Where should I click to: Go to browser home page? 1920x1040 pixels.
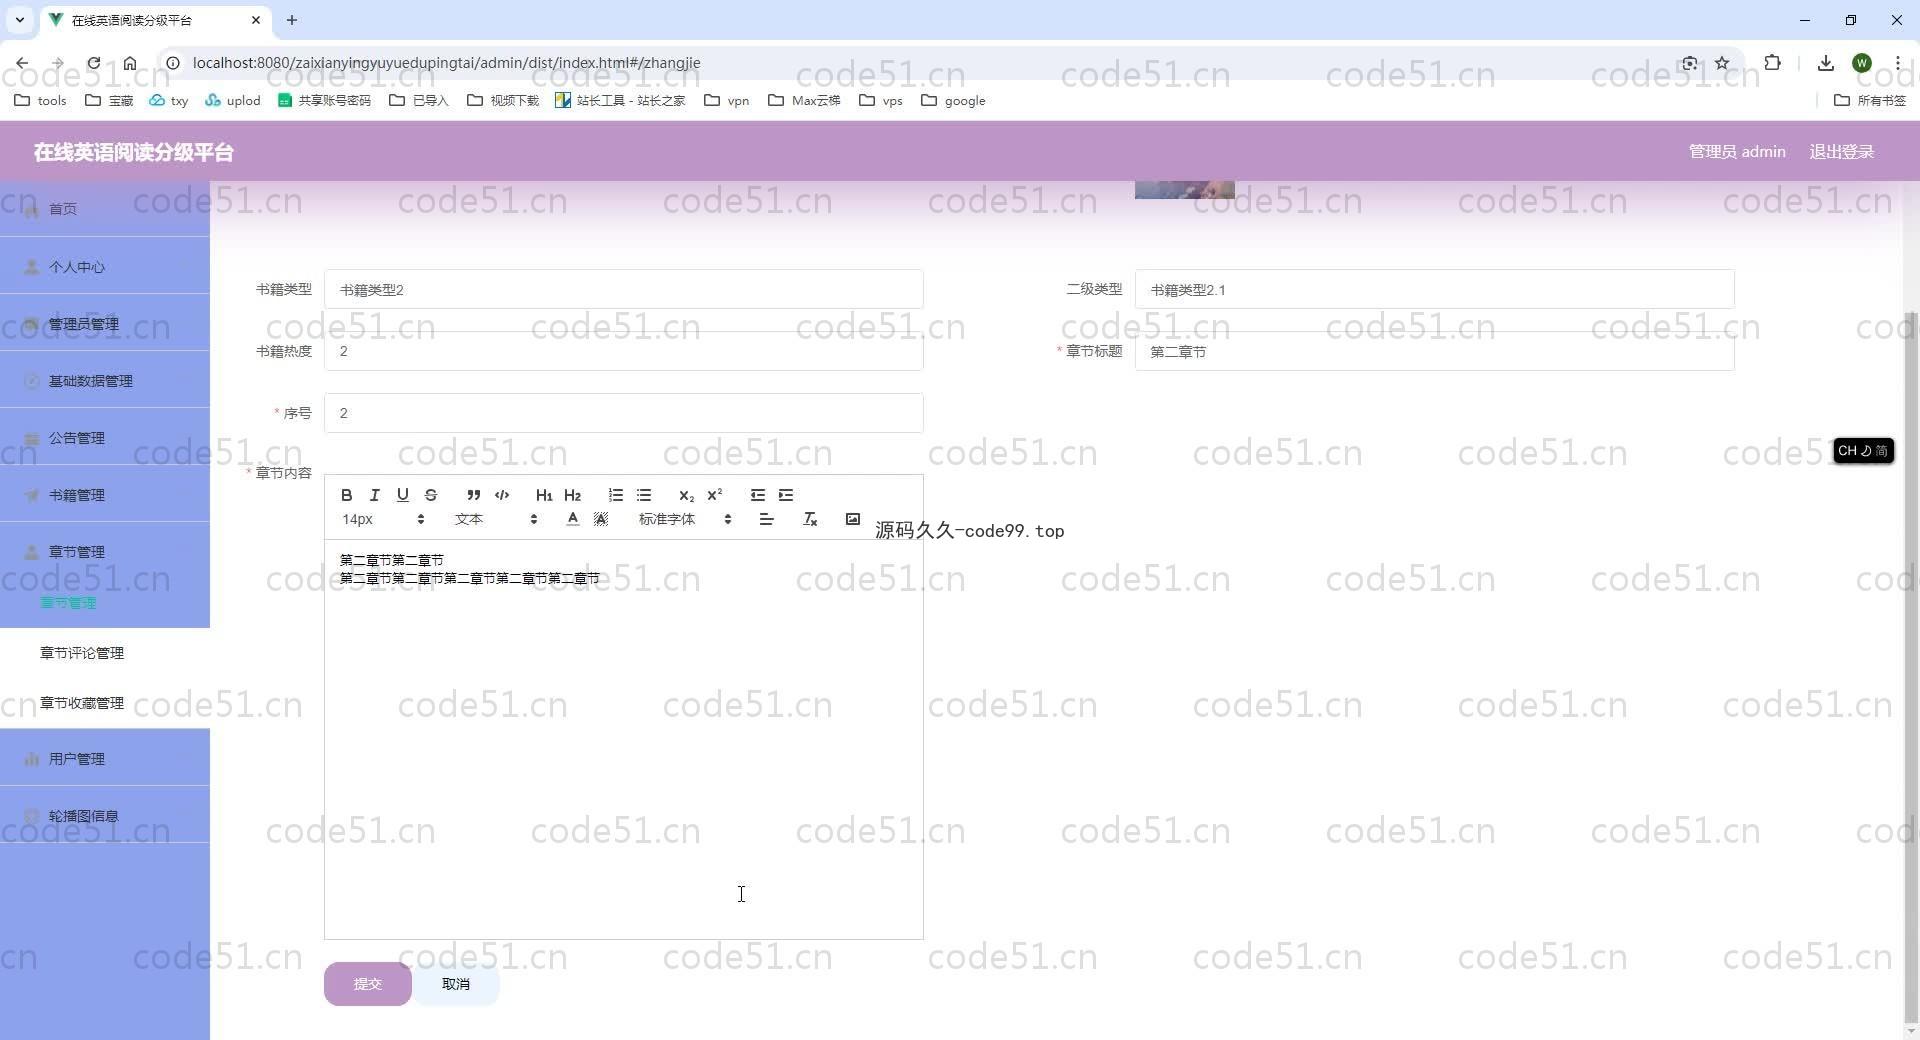coord(130,63)
